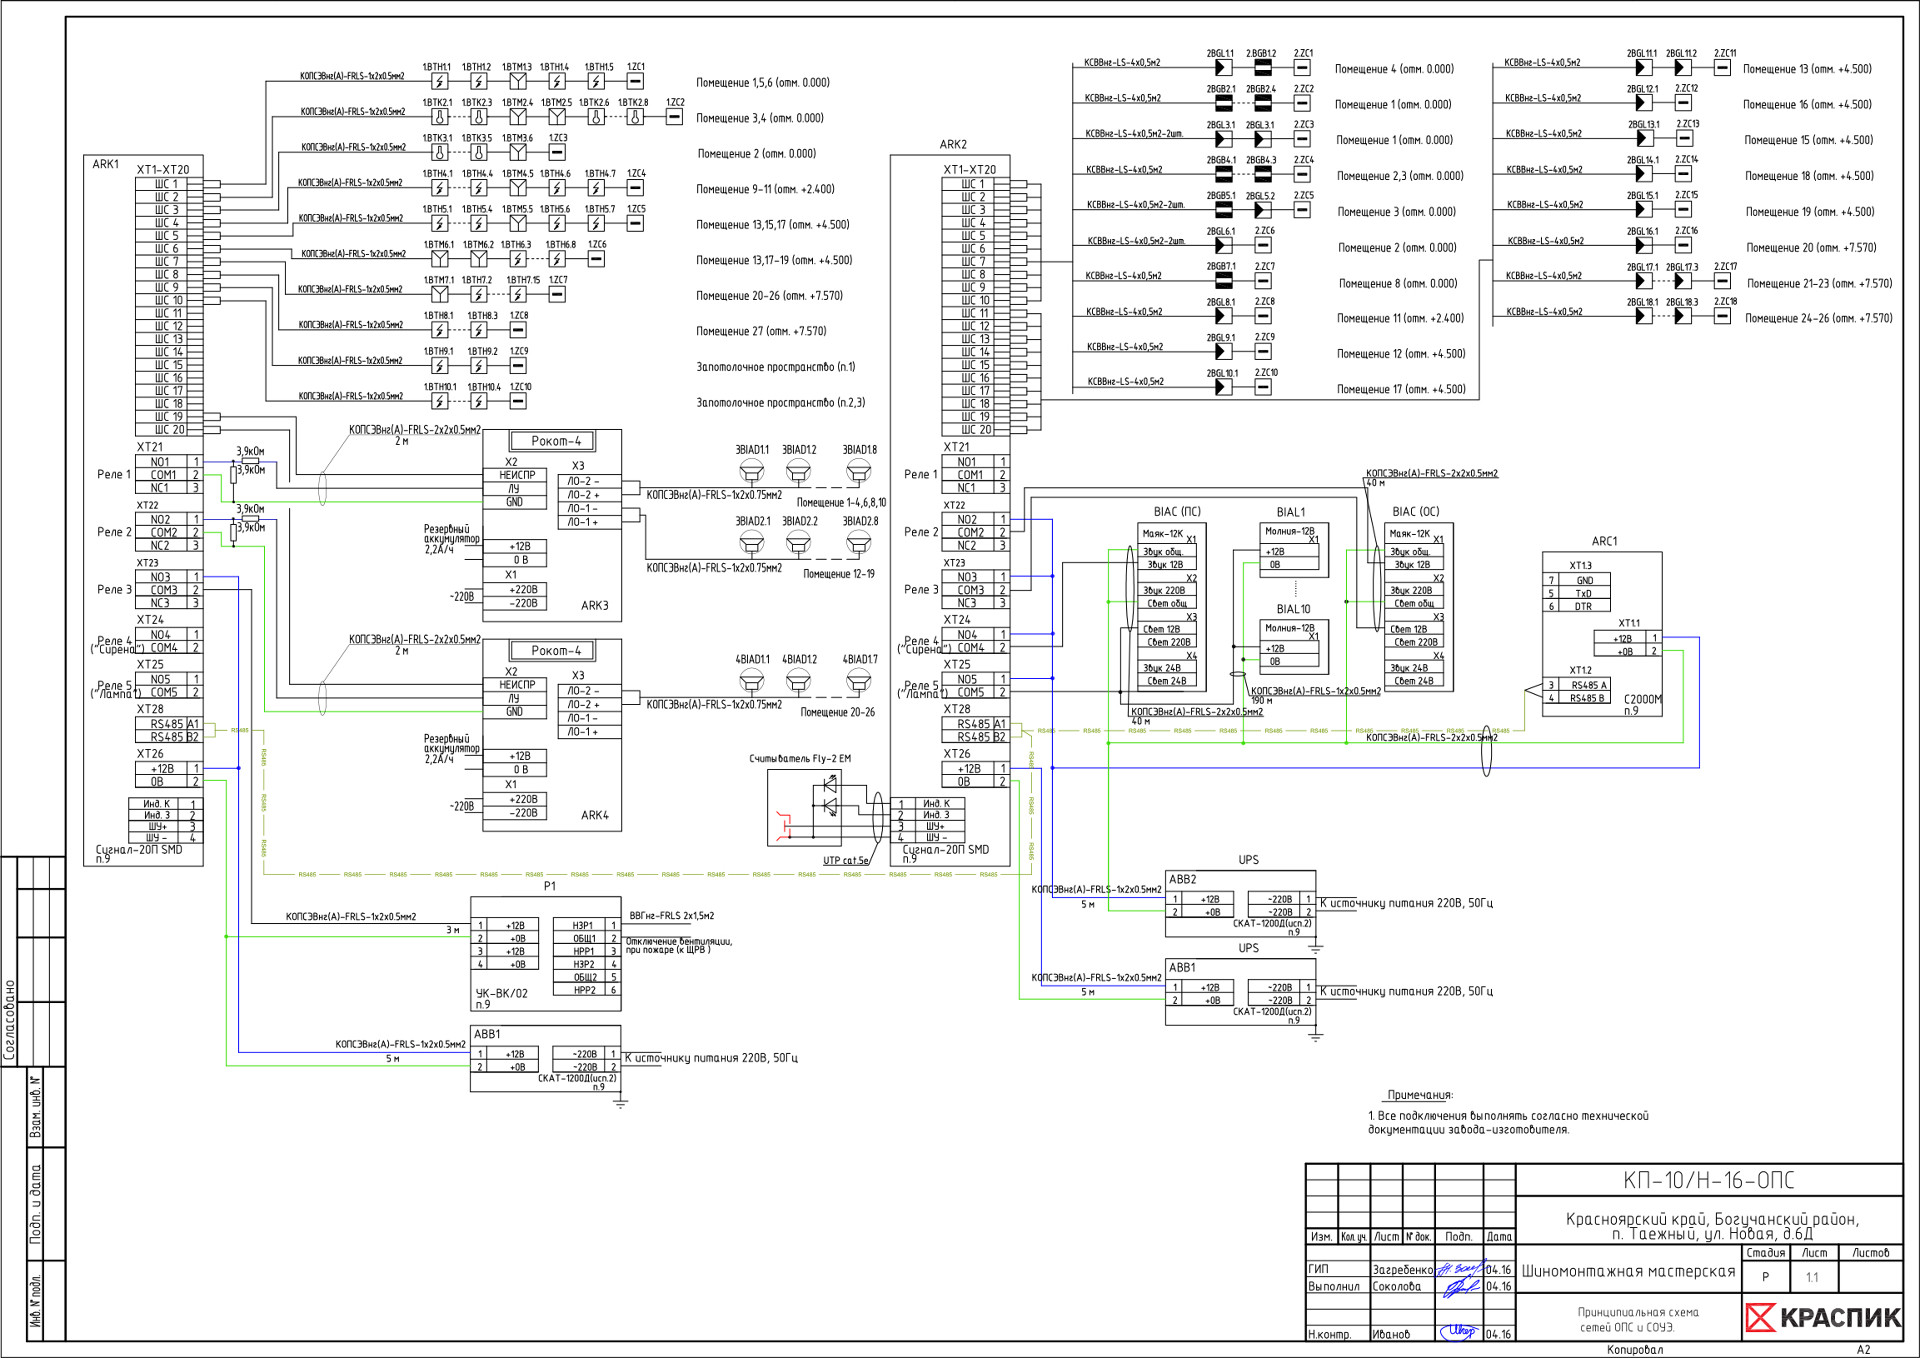Click the А2 sheet format mark
1920x1358 pixels.
1863,1350
